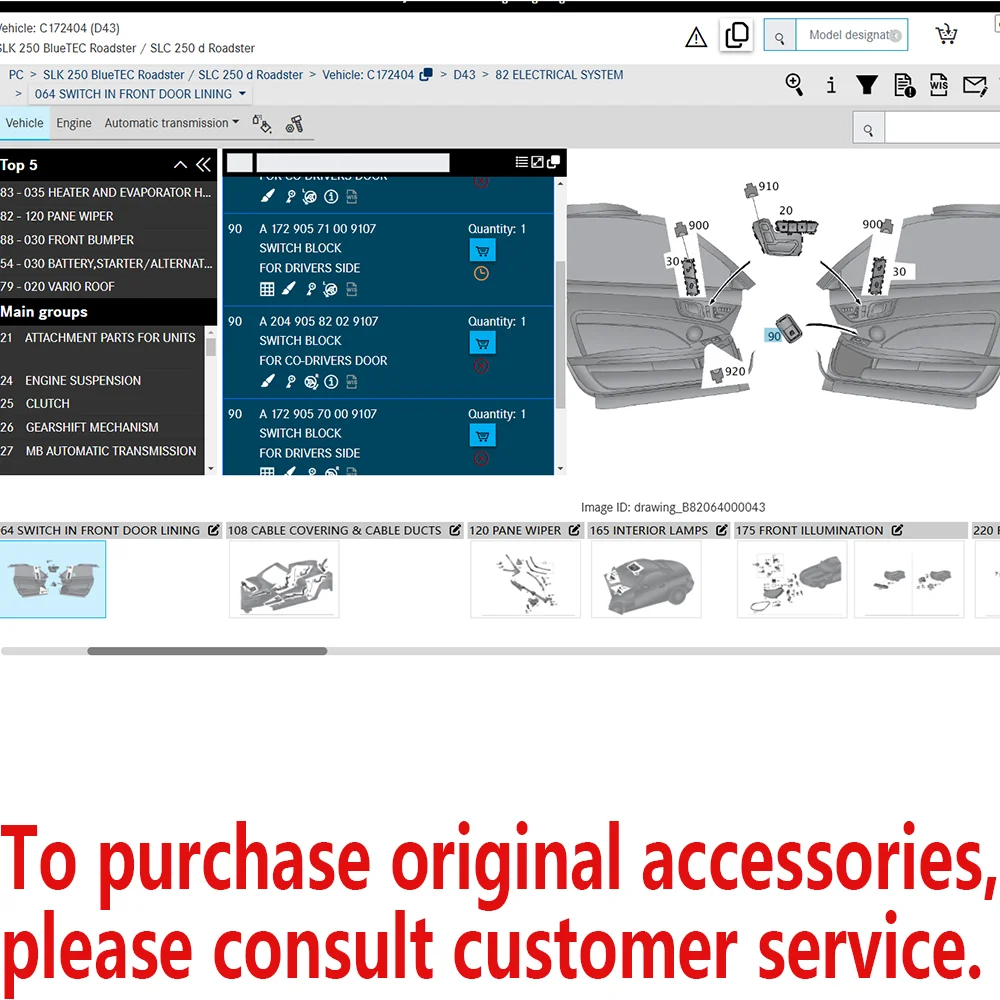Click the paint can icon beside Automatic transmission

coord(261,124)
